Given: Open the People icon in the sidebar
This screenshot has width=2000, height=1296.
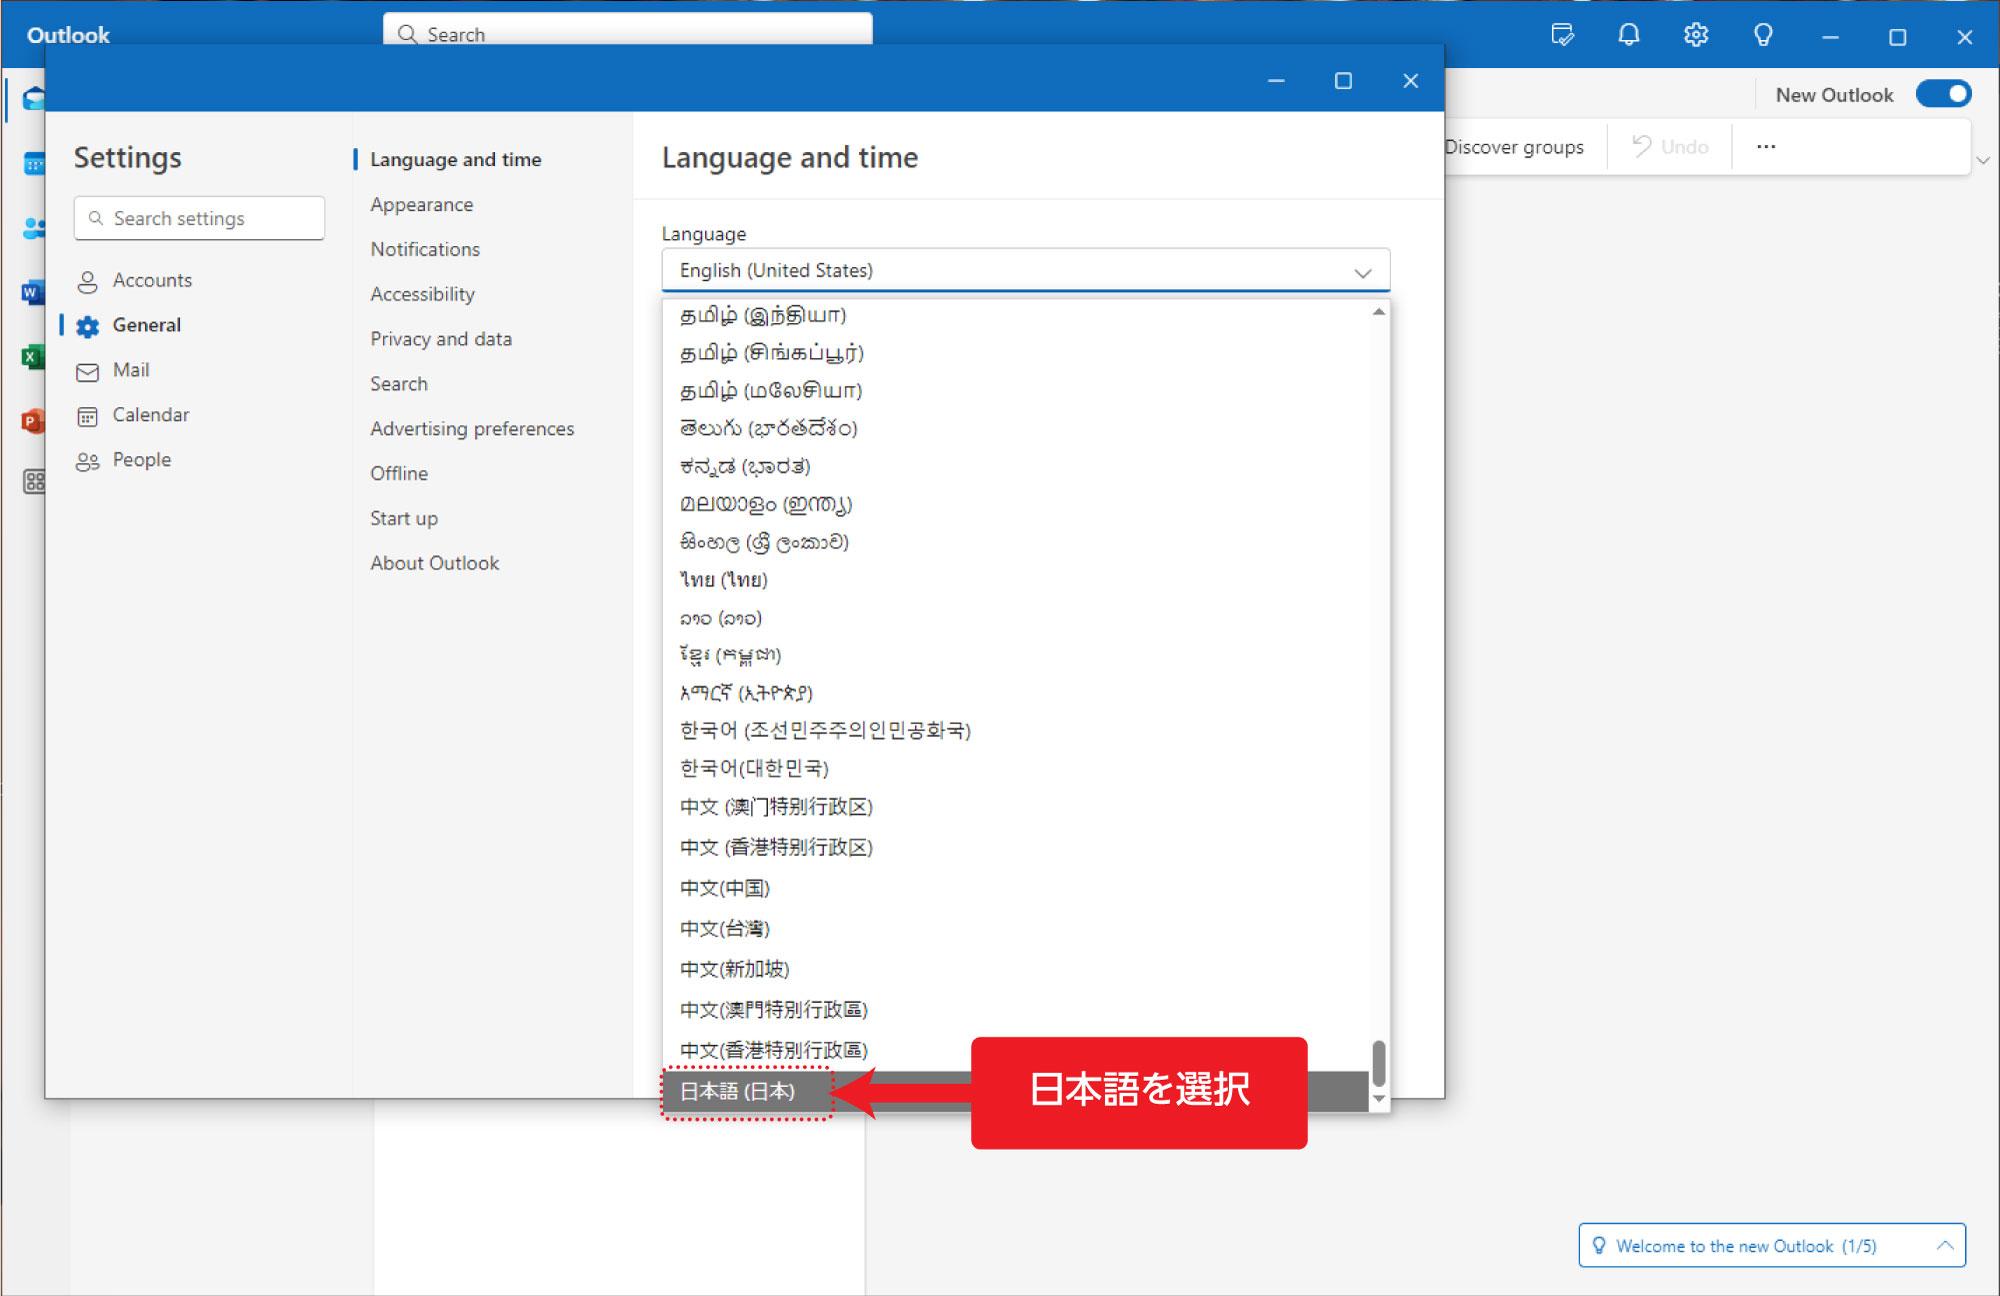Looking at the screenshot, I should [35, 227].
